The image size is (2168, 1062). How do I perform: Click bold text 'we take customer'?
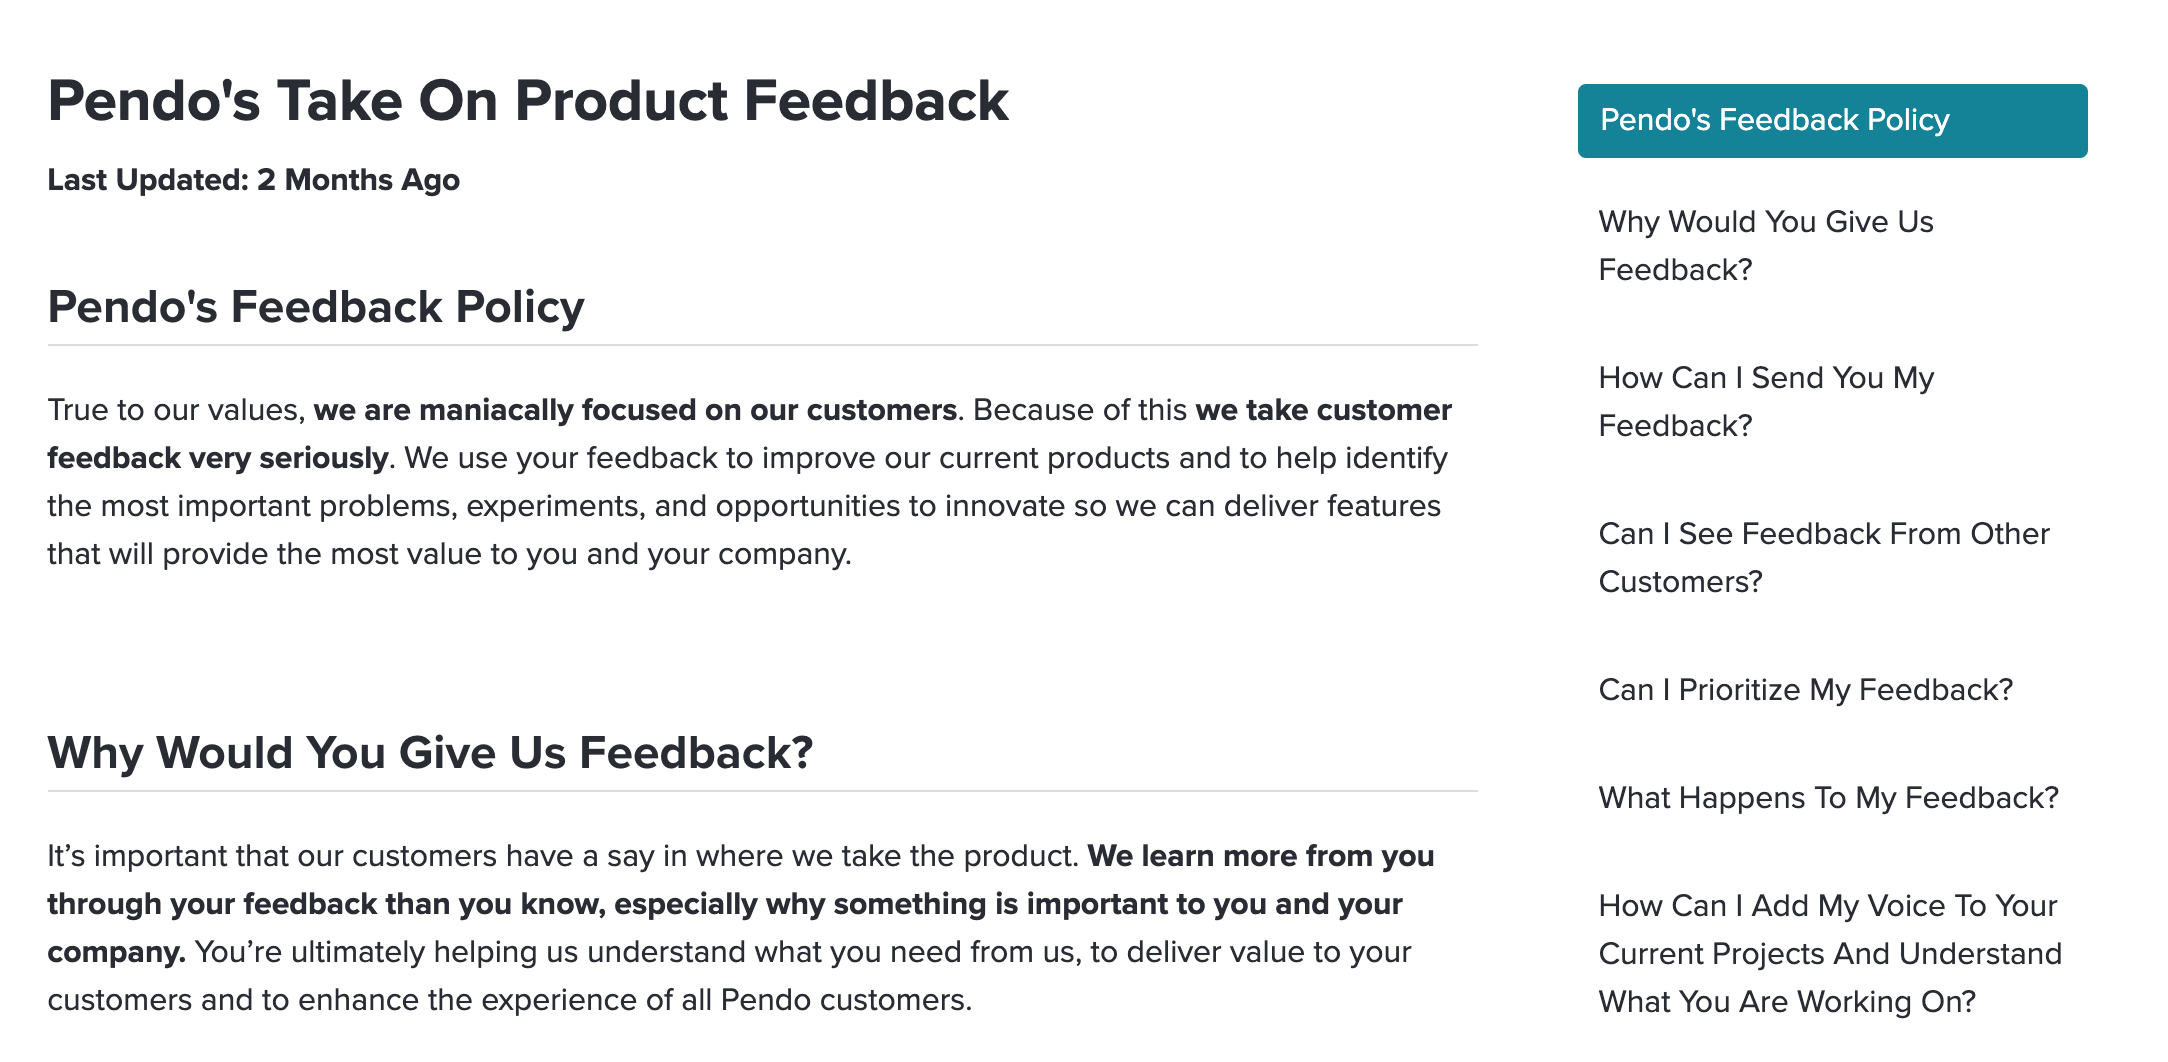[x=1324, y=410]
